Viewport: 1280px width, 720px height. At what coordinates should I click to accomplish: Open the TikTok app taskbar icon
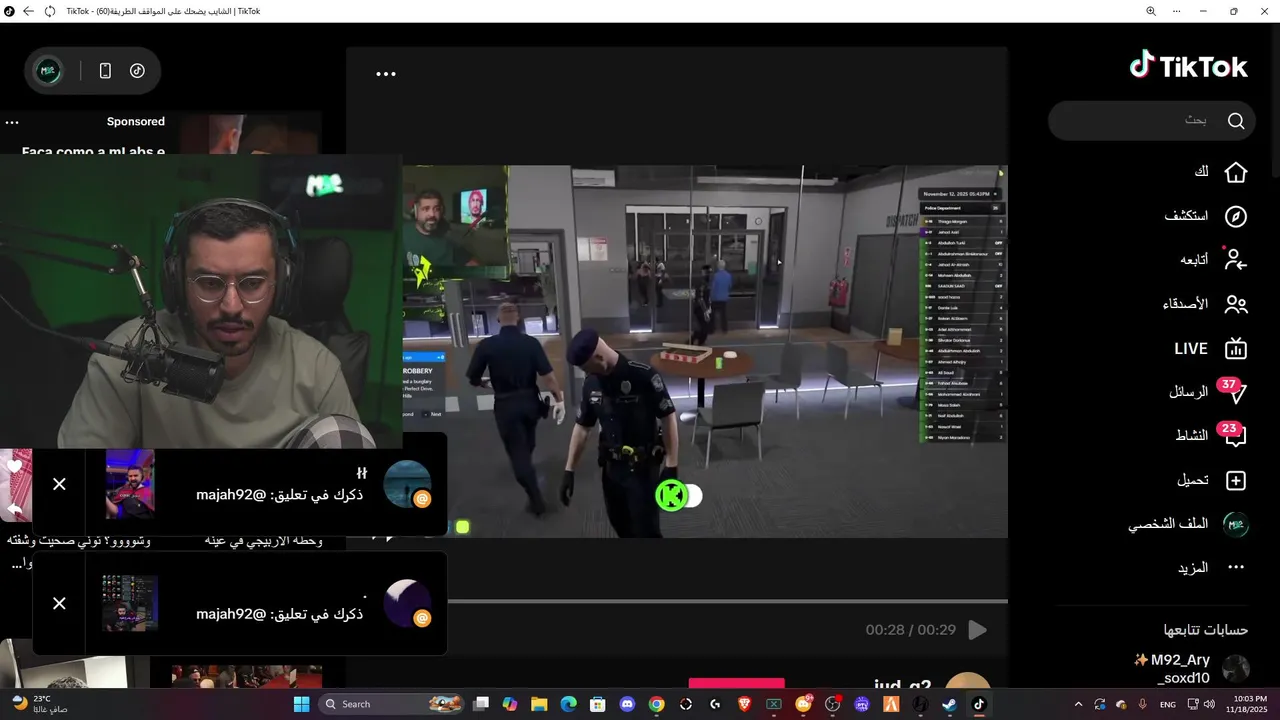(978, 704)
